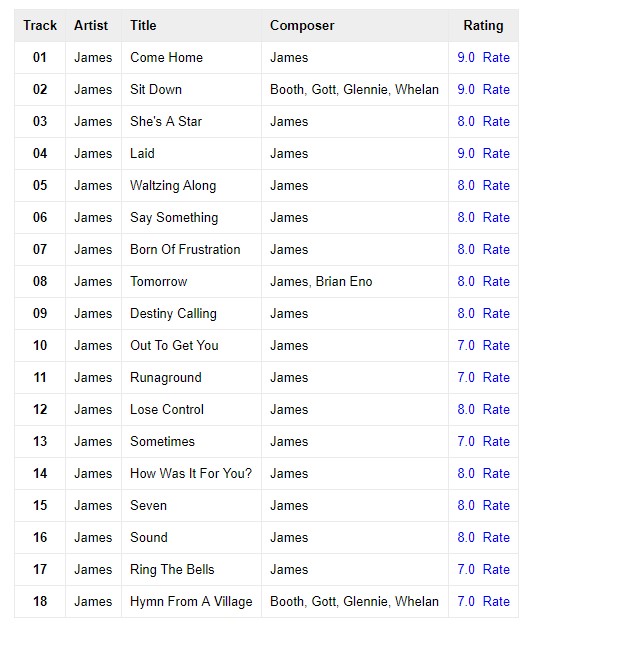Rate the track Out To Get You

(x=496, y=345)
